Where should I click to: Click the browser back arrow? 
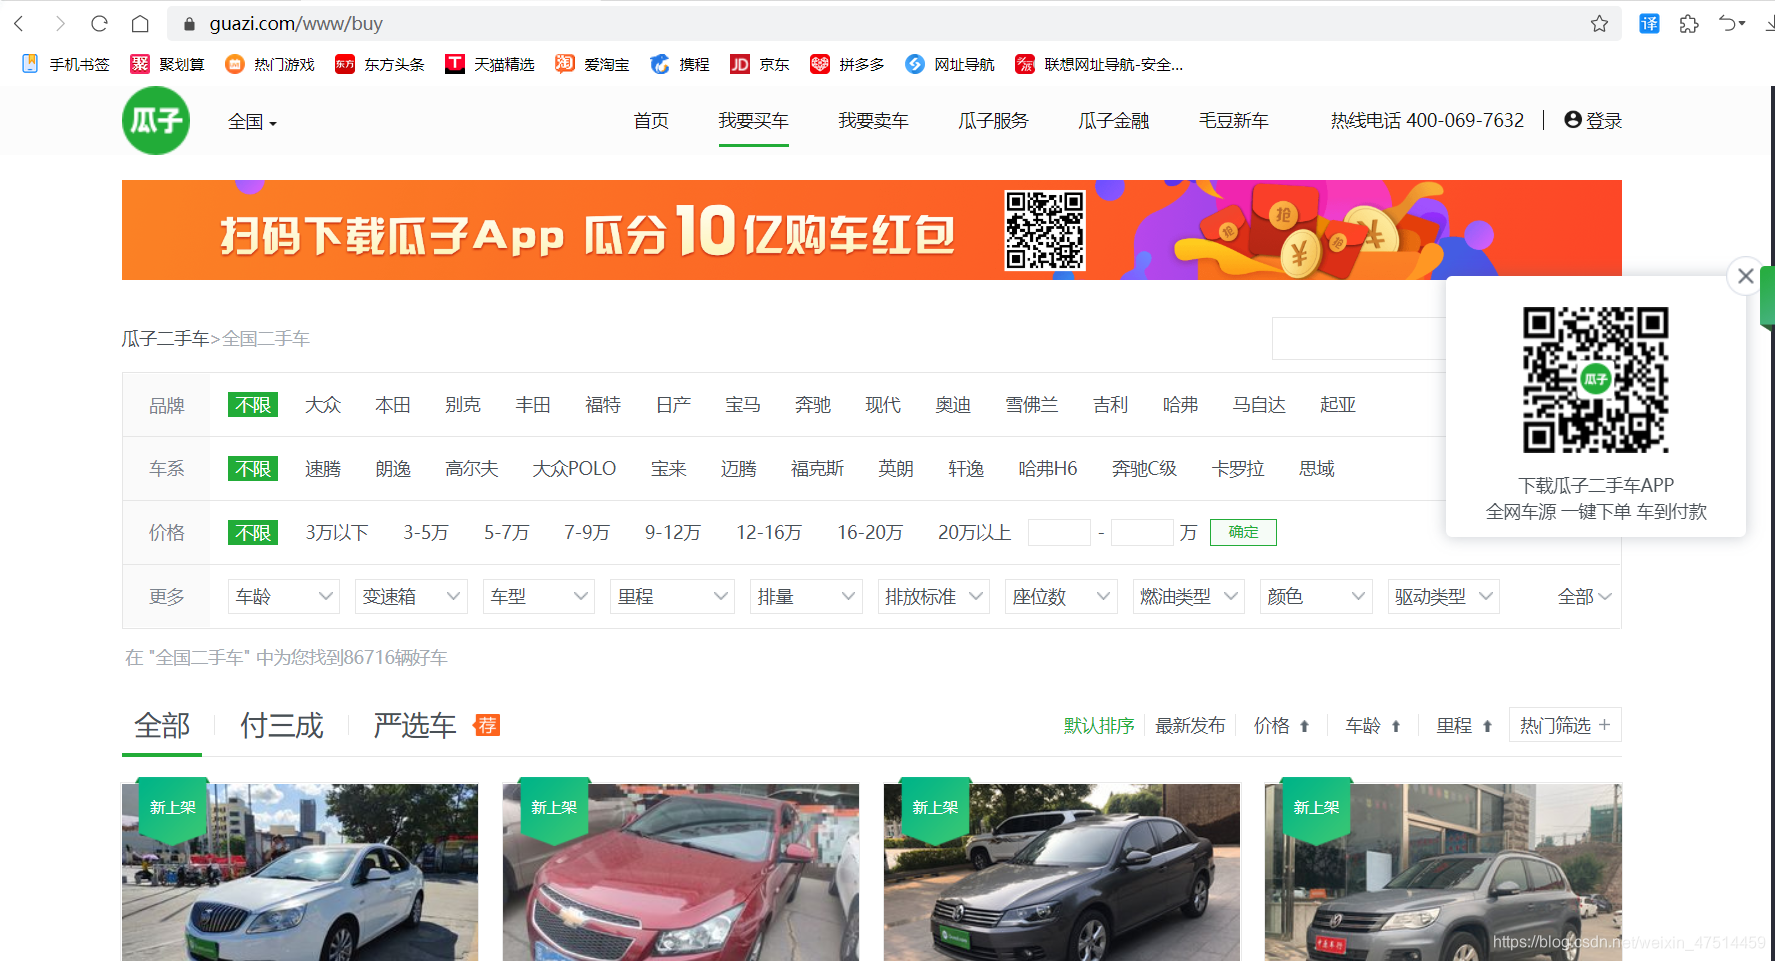19,23
